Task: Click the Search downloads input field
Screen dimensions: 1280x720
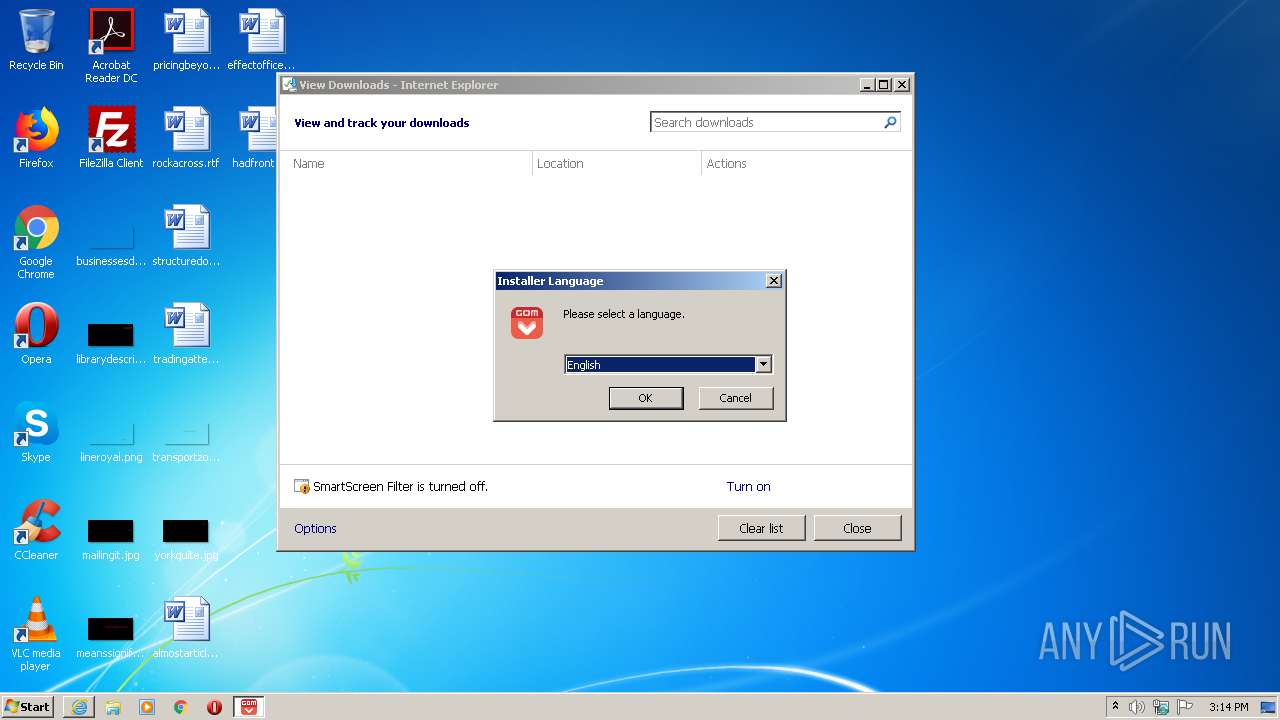Action: click(x=766, y=122)
